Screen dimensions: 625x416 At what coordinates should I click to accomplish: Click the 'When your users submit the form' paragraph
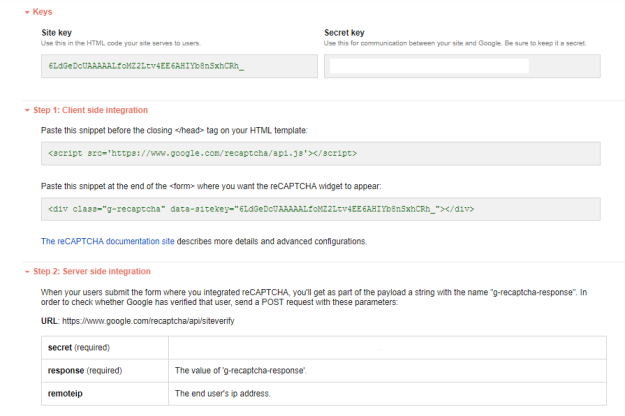click(x=314, y=297)
